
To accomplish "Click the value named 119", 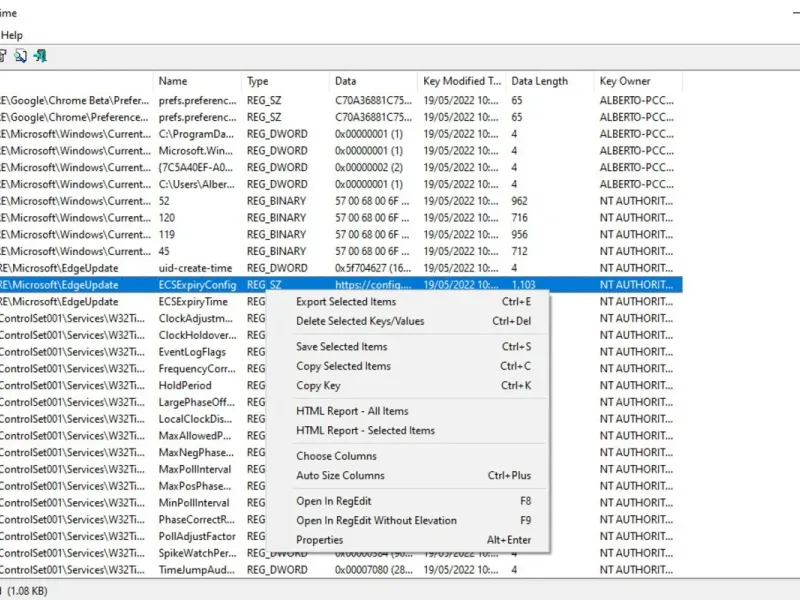I will coord(167,235).
